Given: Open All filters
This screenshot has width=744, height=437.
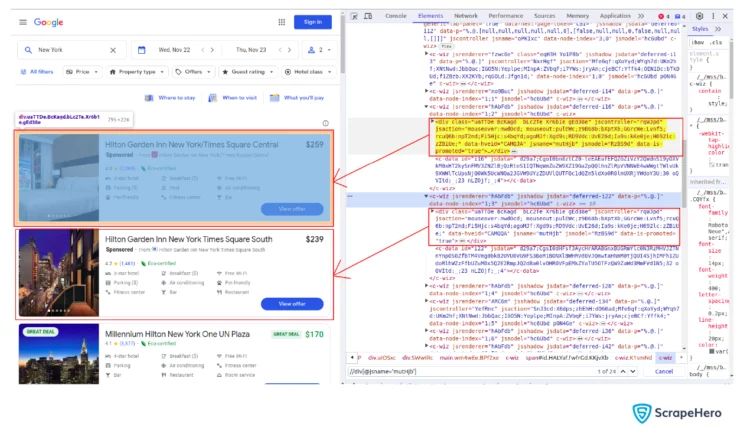Looking at the screenshot, I should pos(37,72).
